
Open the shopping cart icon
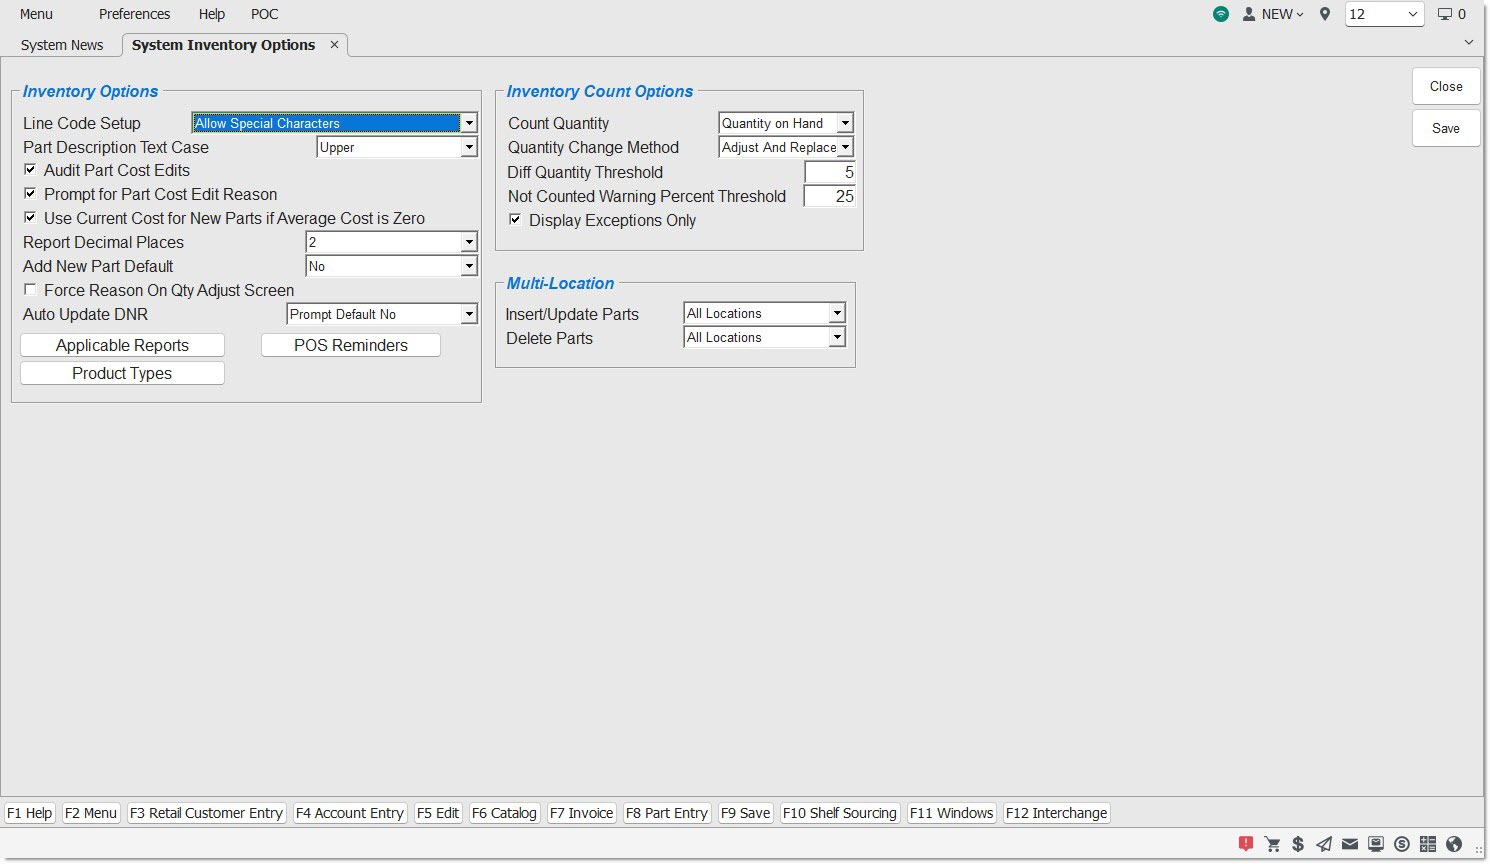pos(1273,844)
